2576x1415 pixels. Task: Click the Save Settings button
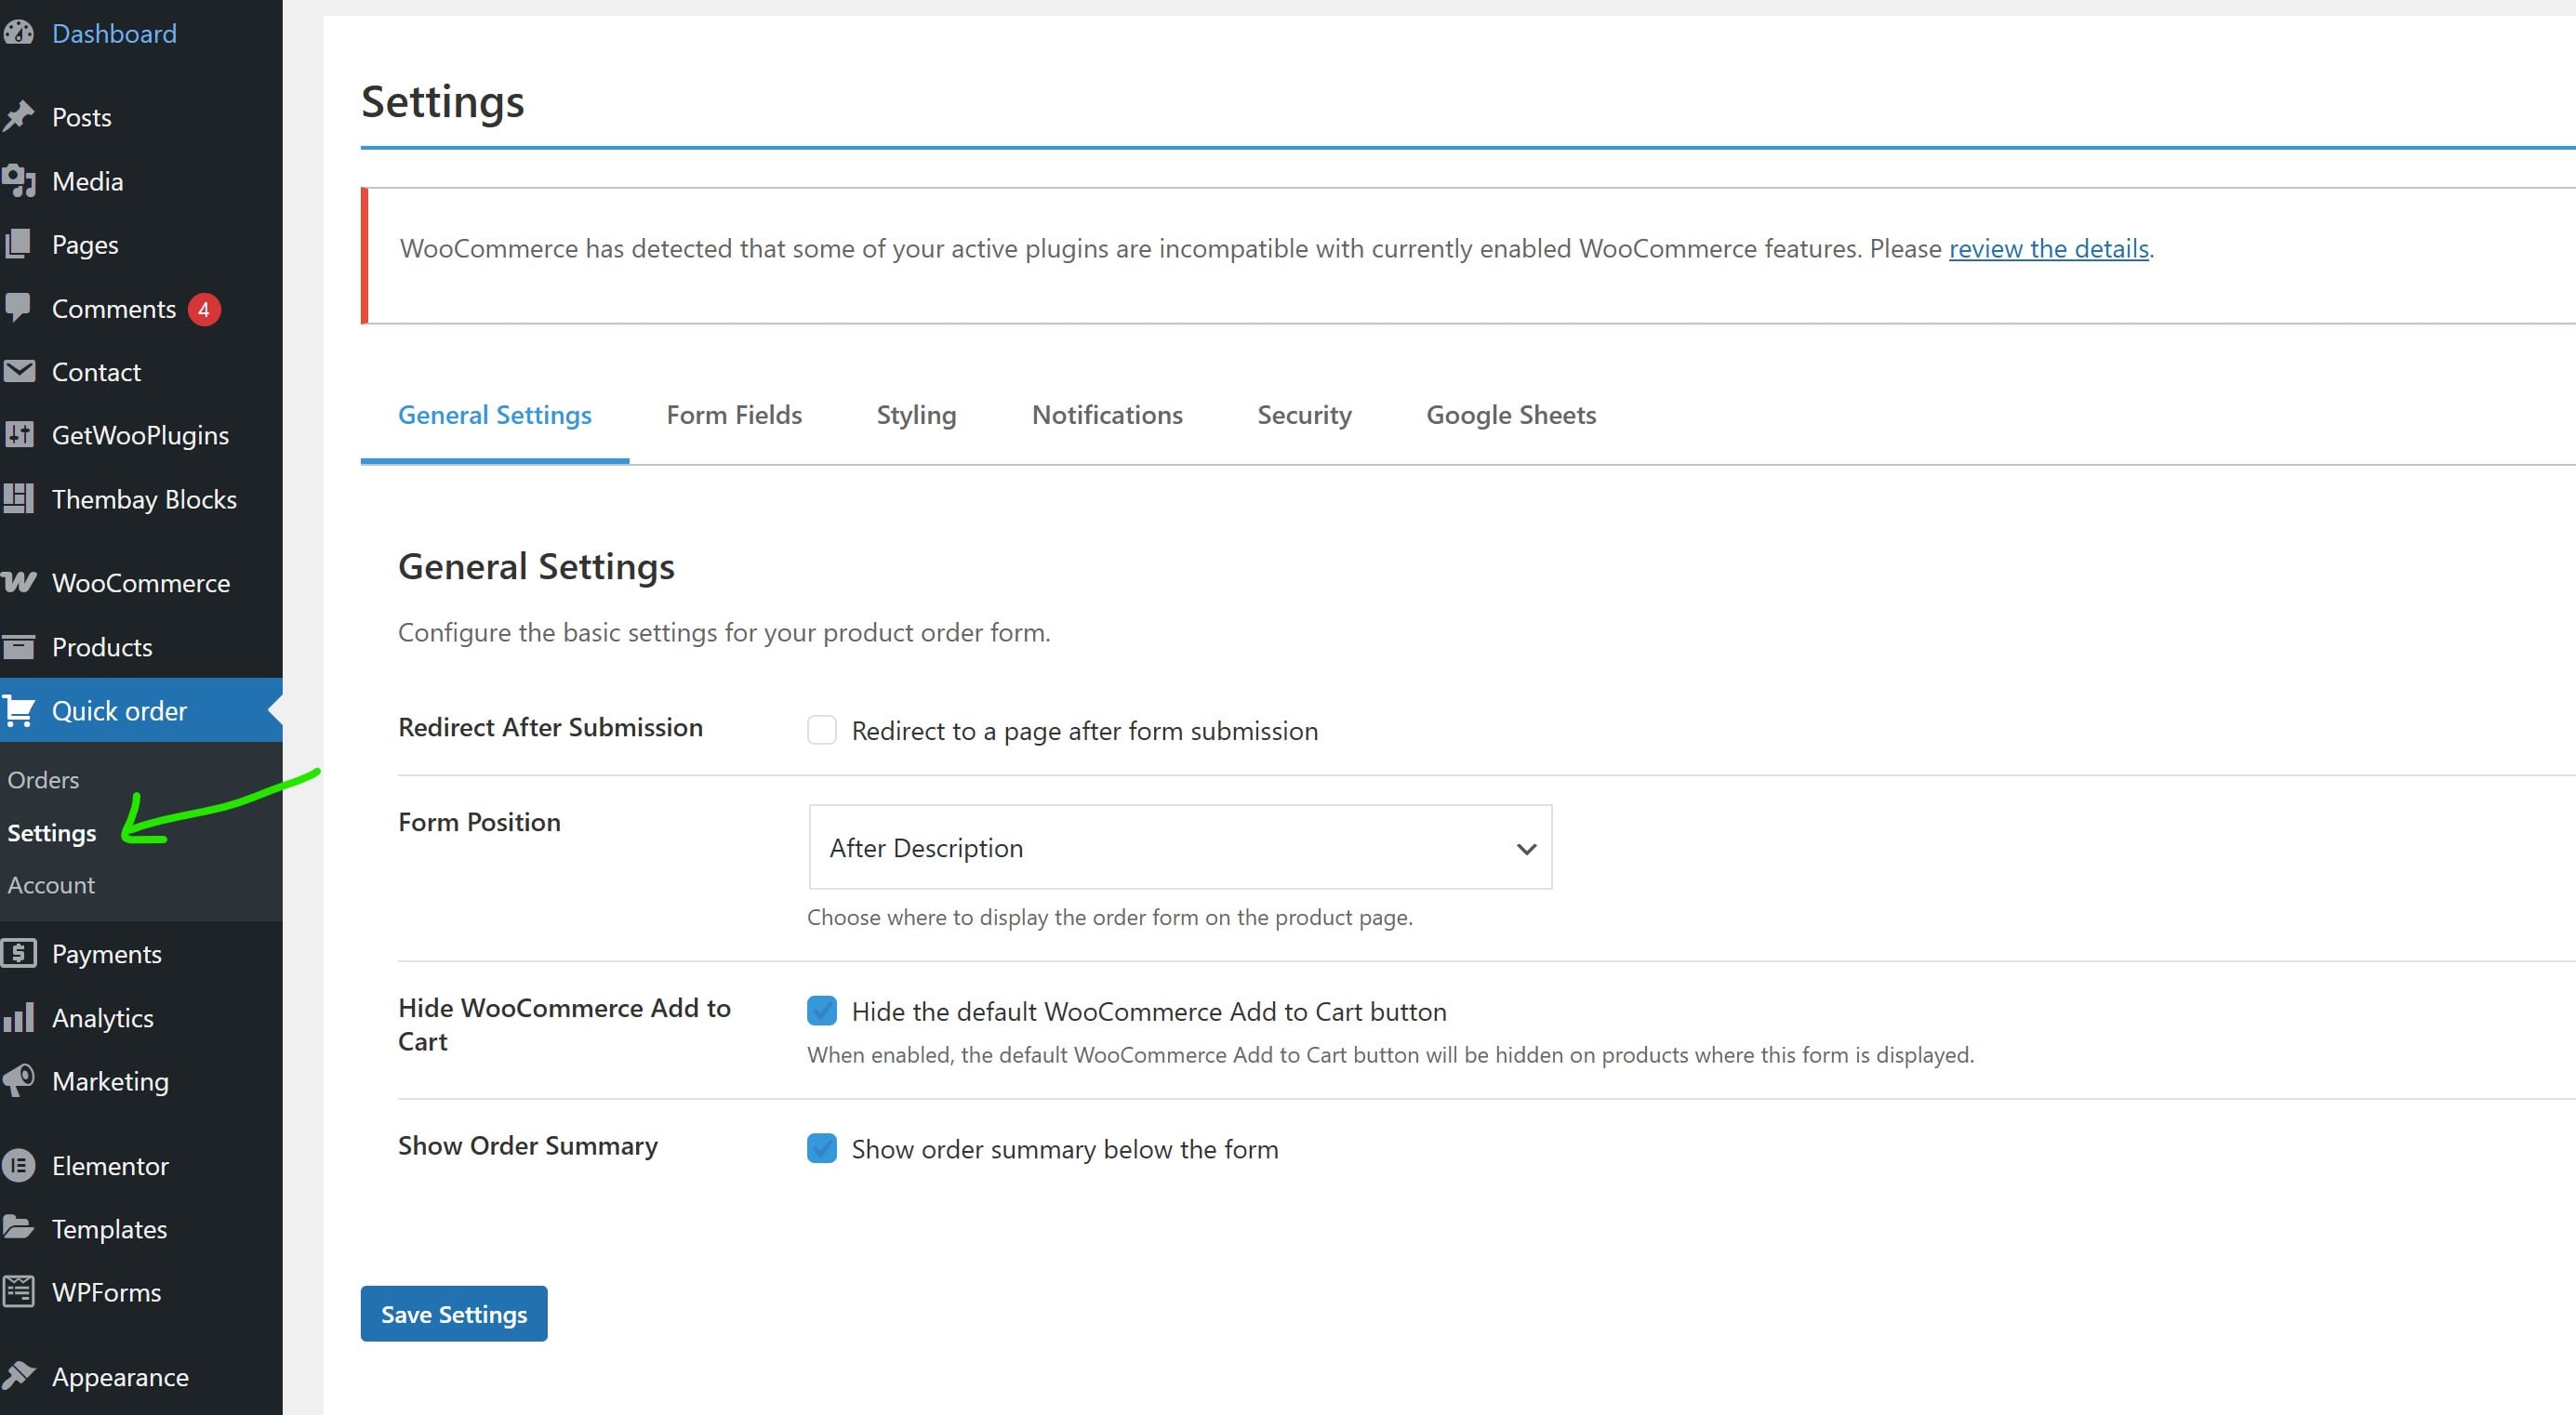click(454, 1313)
